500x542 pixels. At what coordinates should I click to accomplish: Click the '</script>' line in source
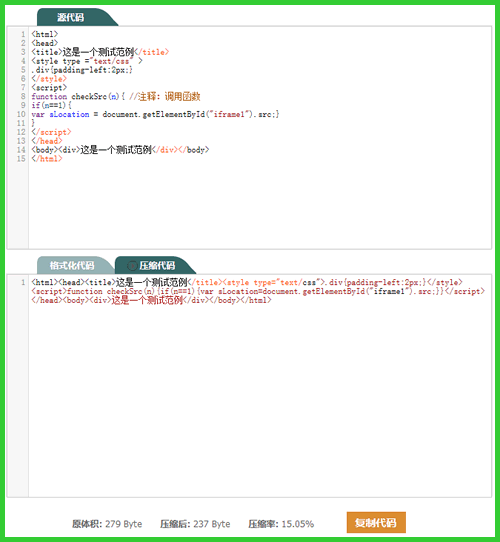click(51, 132)
